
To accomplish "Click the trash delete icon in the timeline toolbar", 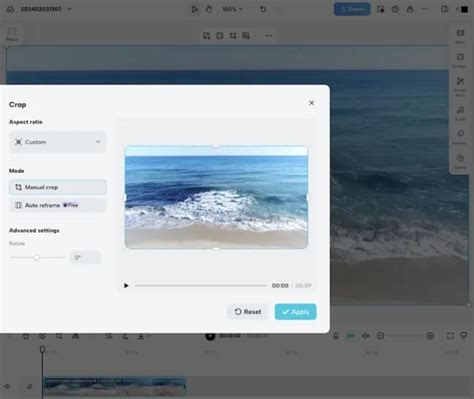I will [26, 336].
